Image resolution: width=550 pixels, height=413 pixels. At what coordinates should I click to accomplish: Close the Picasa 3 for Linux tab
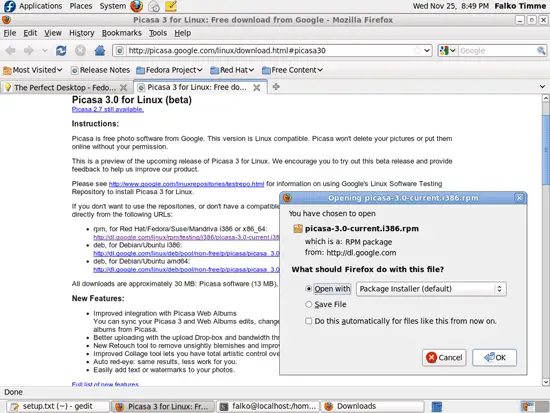click(257, 87)
